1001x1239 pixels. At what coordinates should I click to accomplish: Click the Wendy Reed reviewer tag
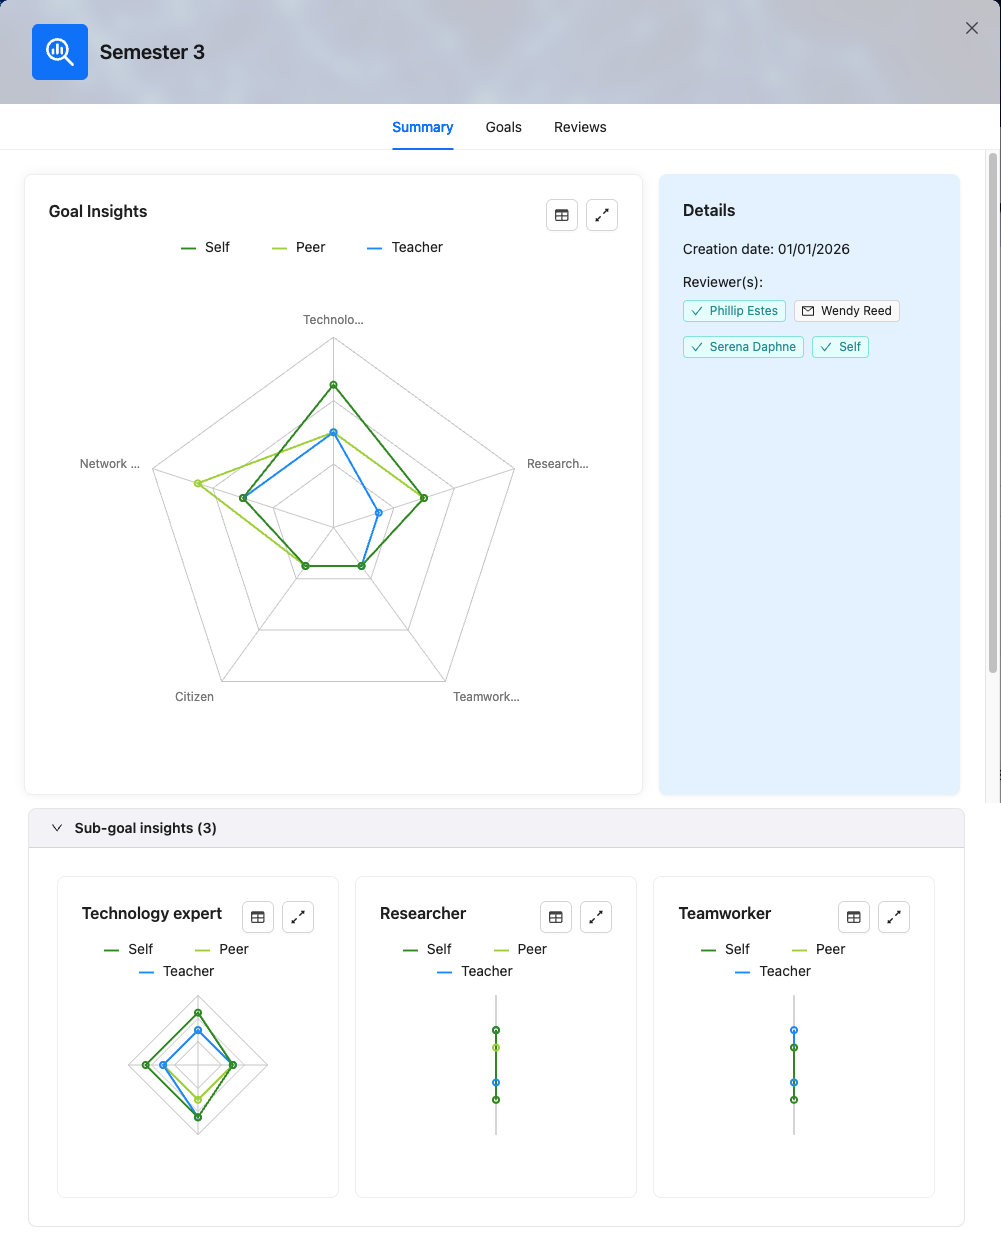[847, 311]
